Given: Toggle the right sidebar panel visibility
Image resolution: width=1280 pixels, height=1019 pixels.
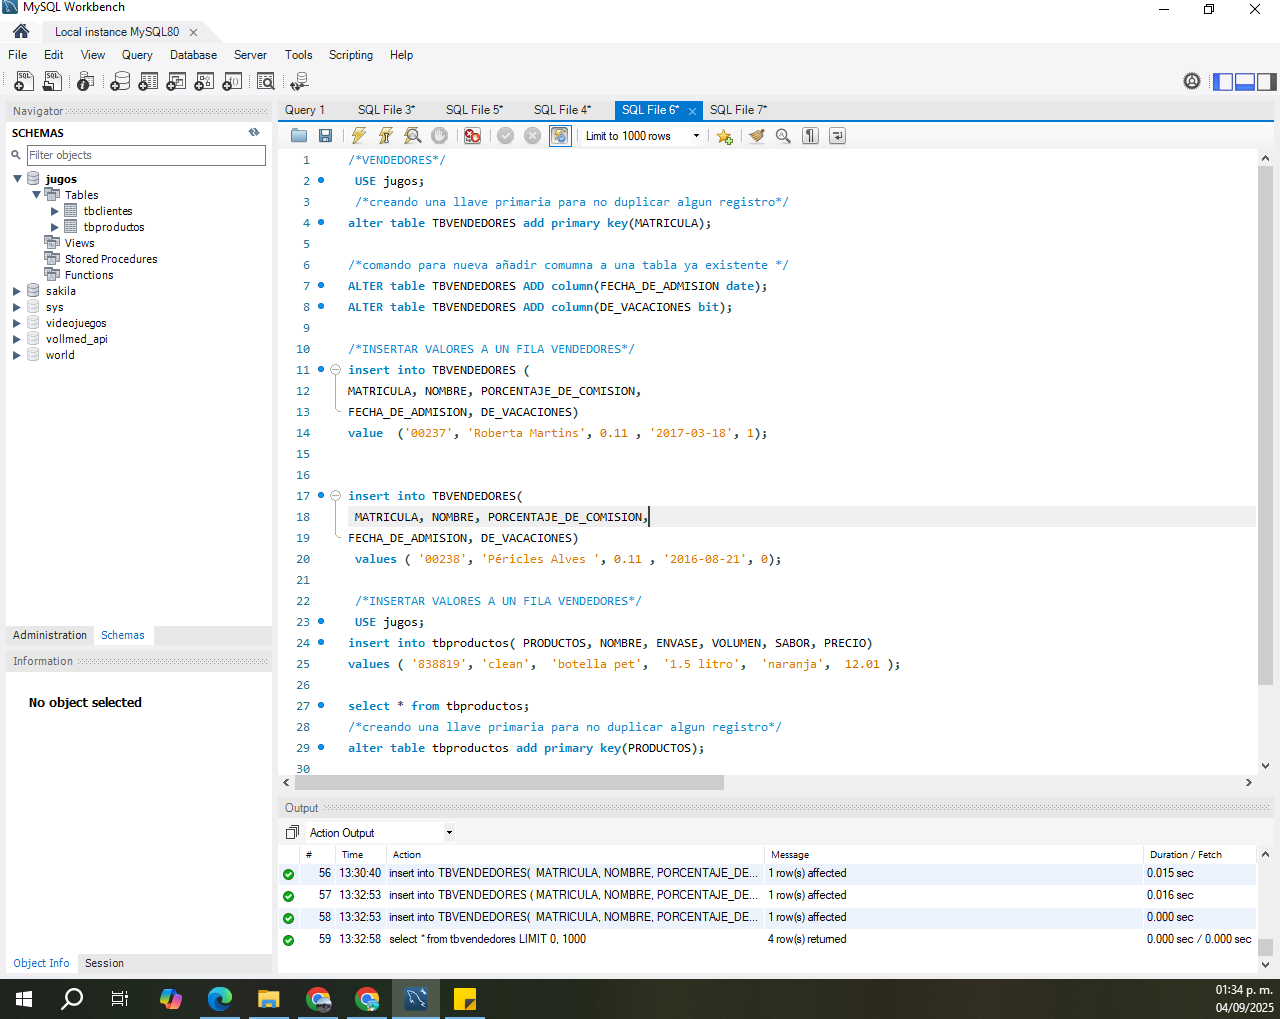Looking at the screenshot, I should coord(1267,82).
